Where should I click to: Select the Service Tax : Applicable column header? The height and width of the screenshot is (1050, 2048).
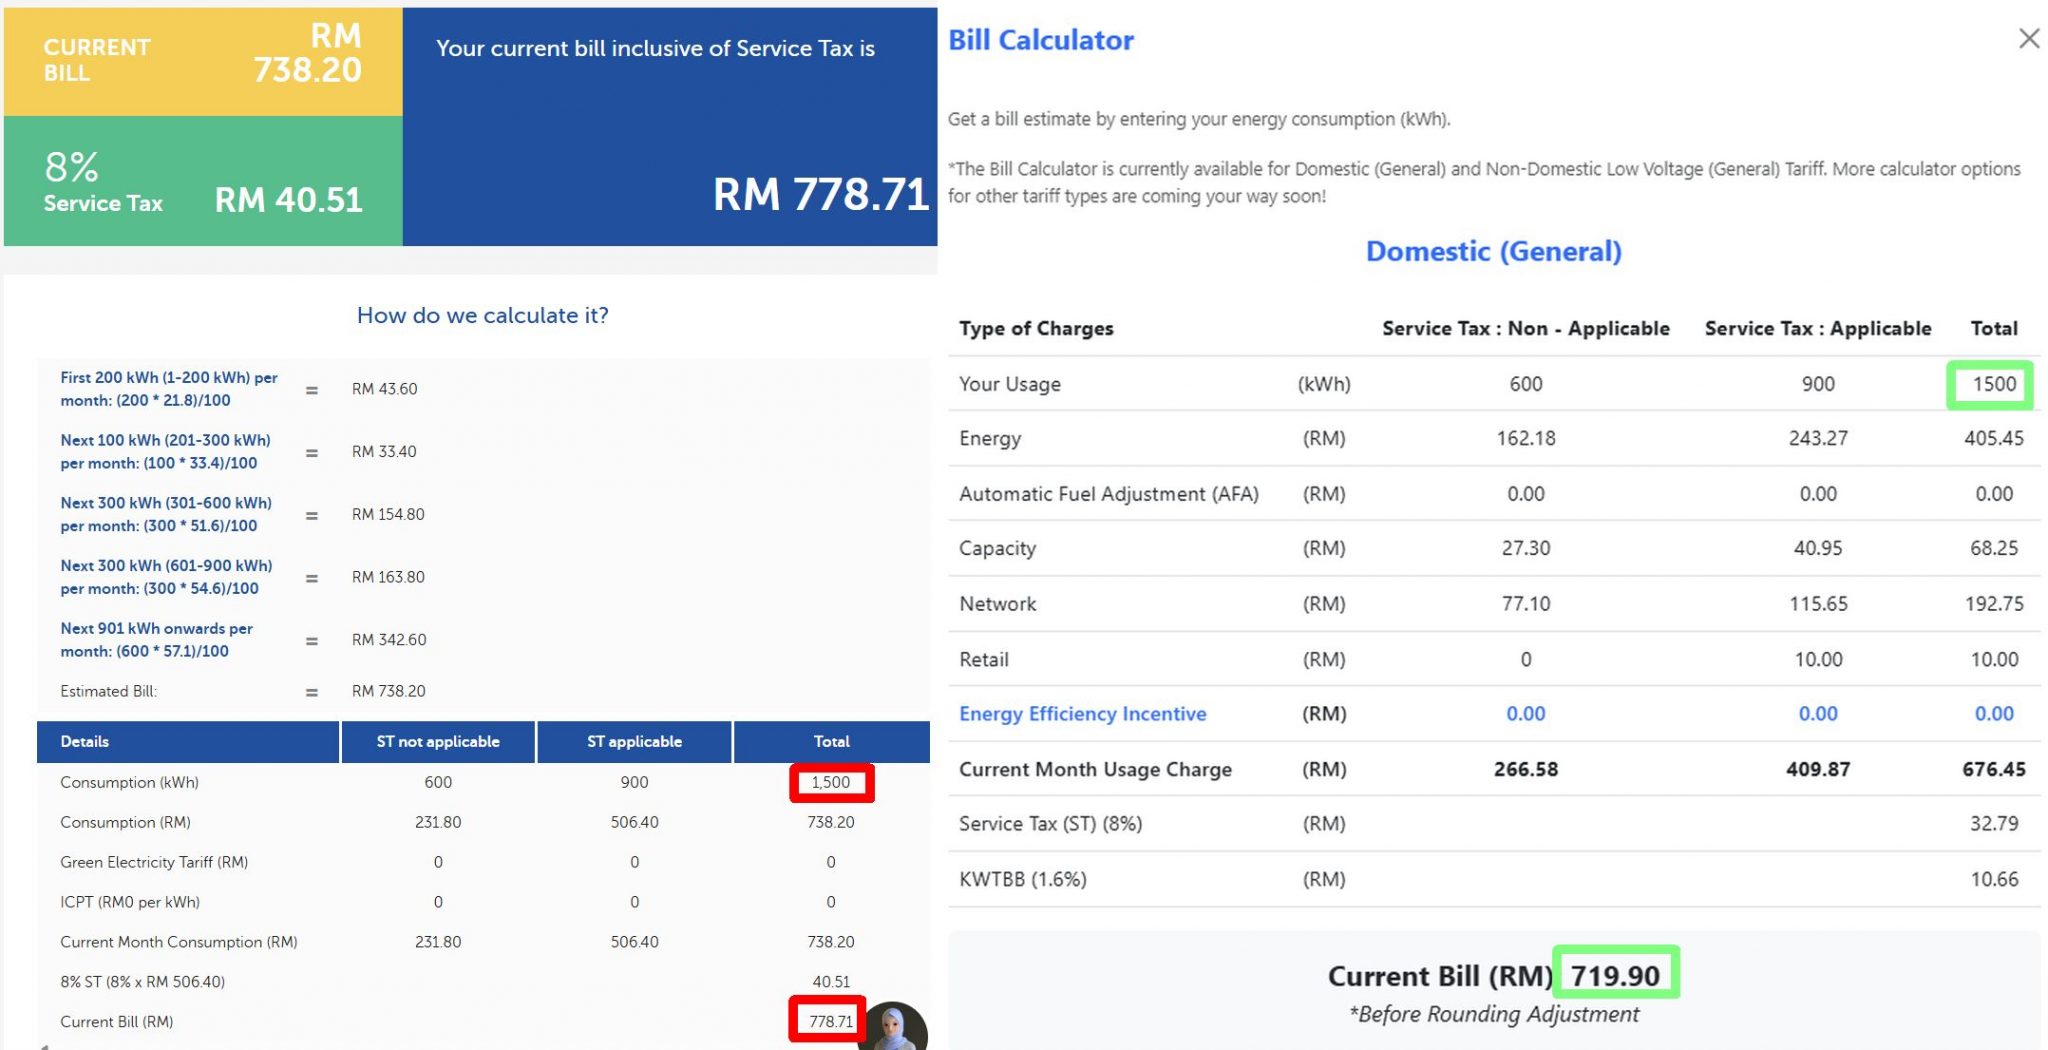(x=1817, y=327)
